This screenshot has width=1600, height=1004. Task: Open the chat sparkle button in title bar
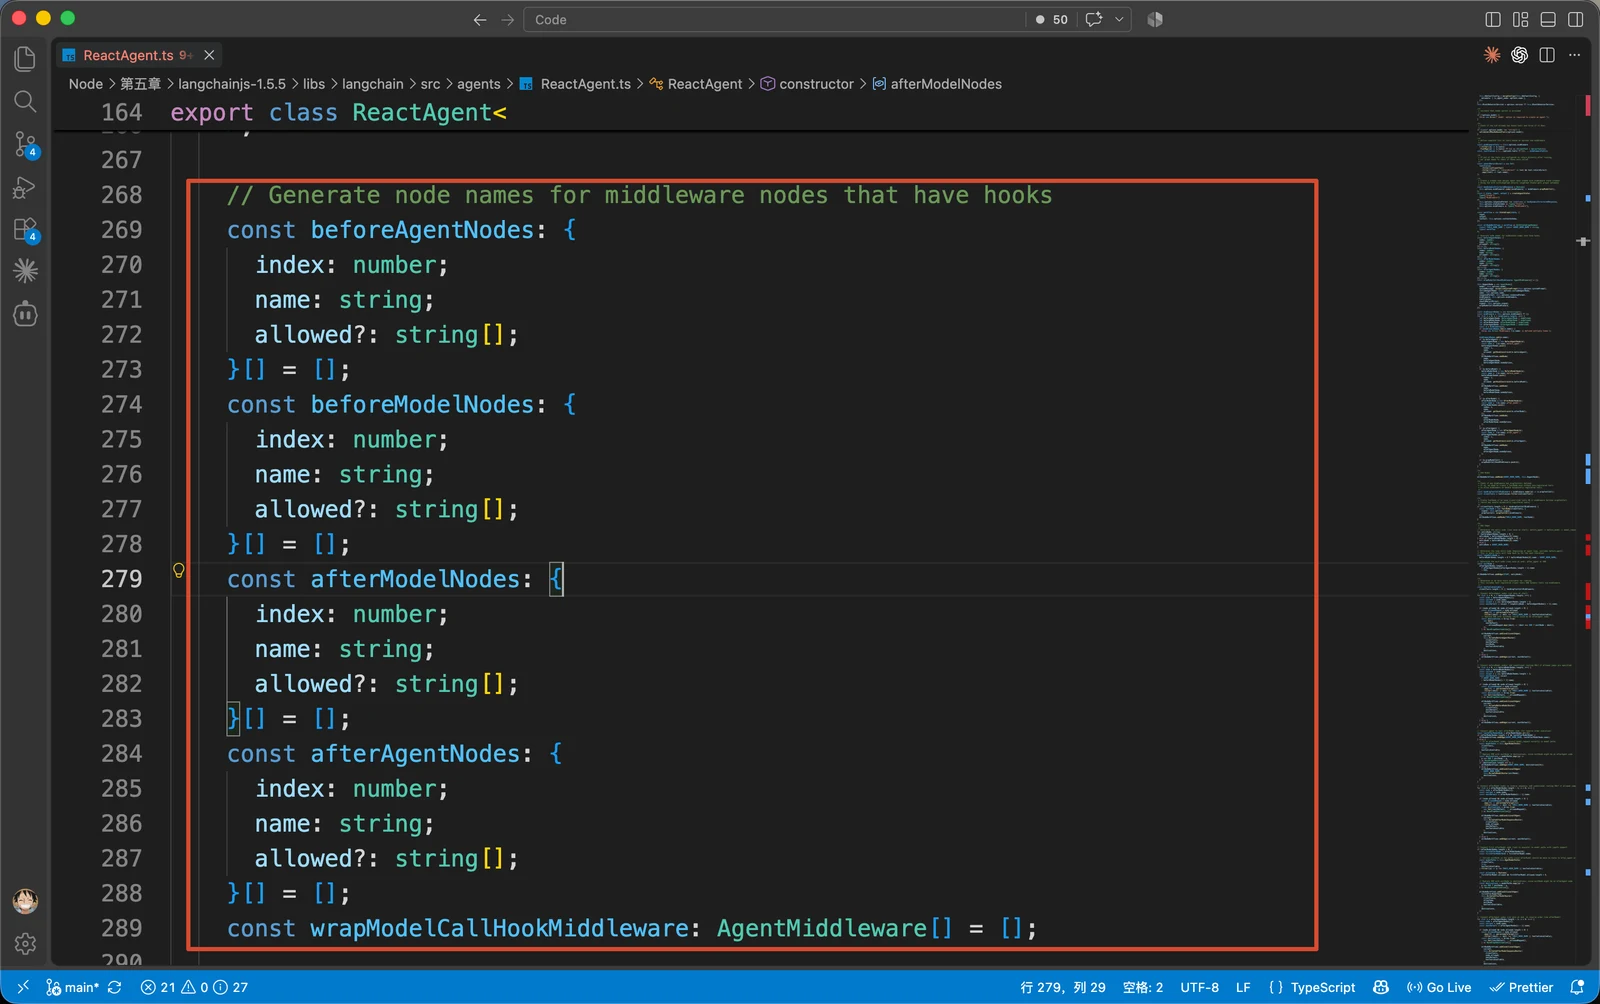(x=1094, y=19)
